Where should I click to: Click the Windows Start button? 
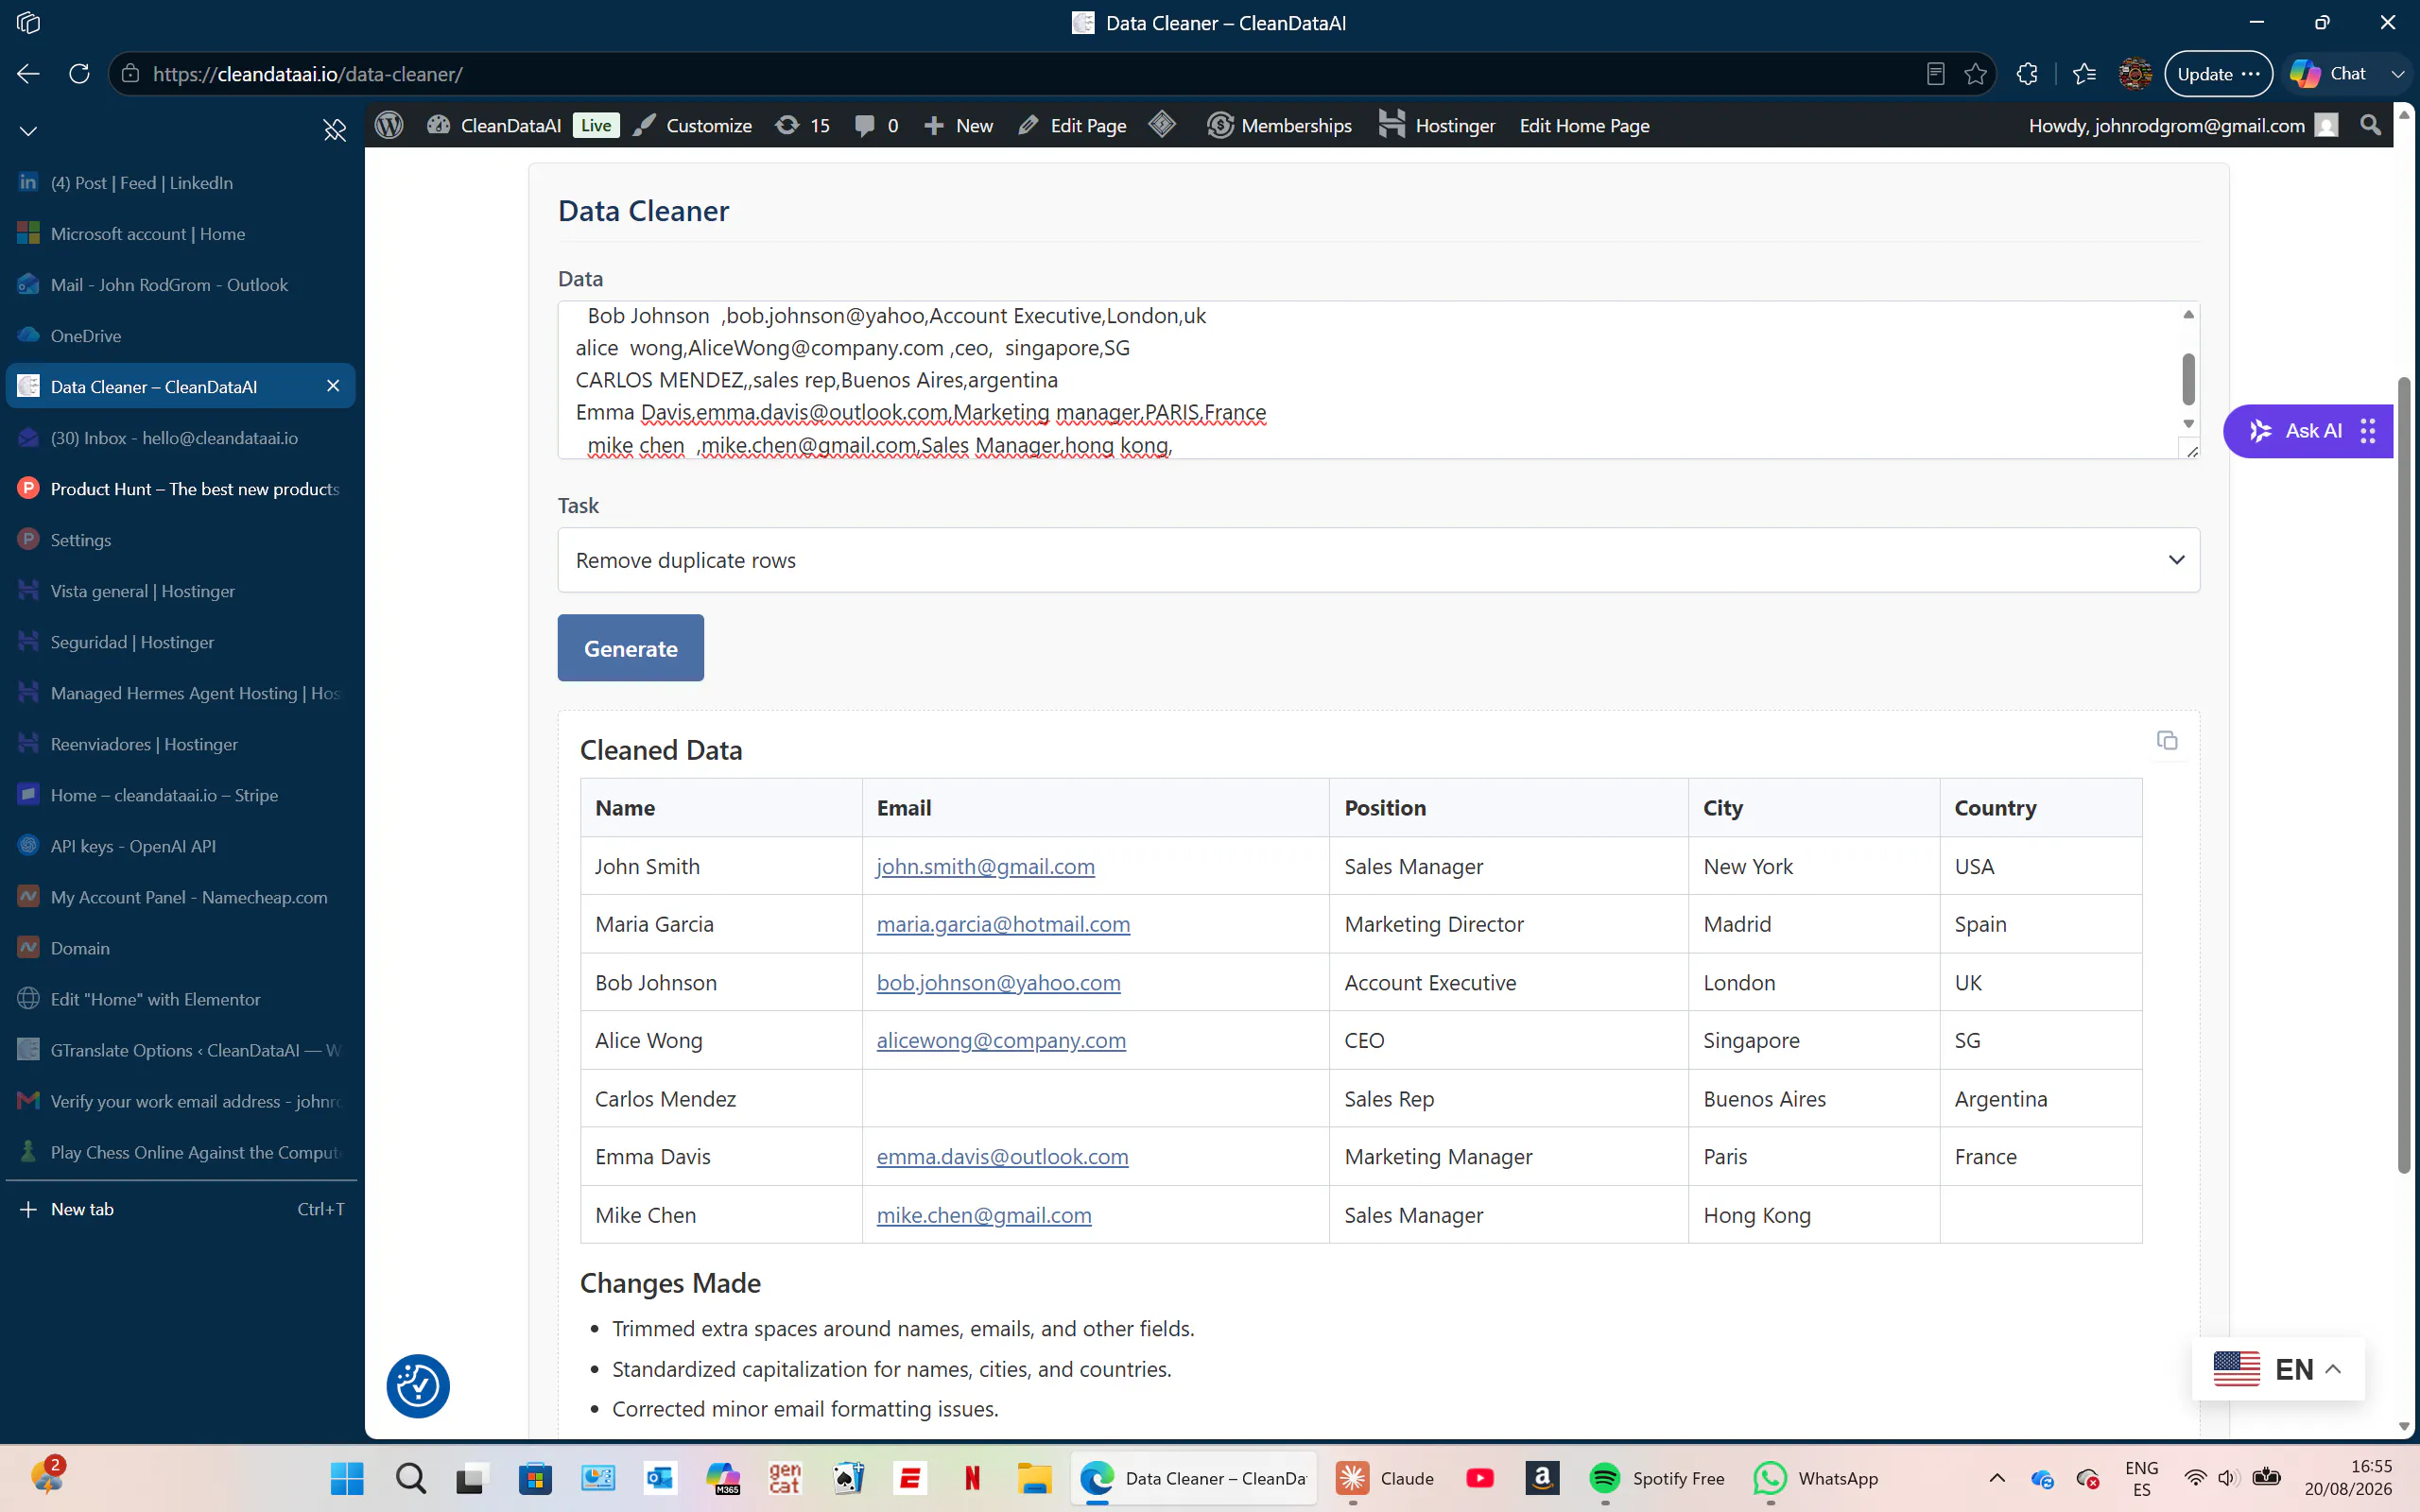click(347, 1478)
